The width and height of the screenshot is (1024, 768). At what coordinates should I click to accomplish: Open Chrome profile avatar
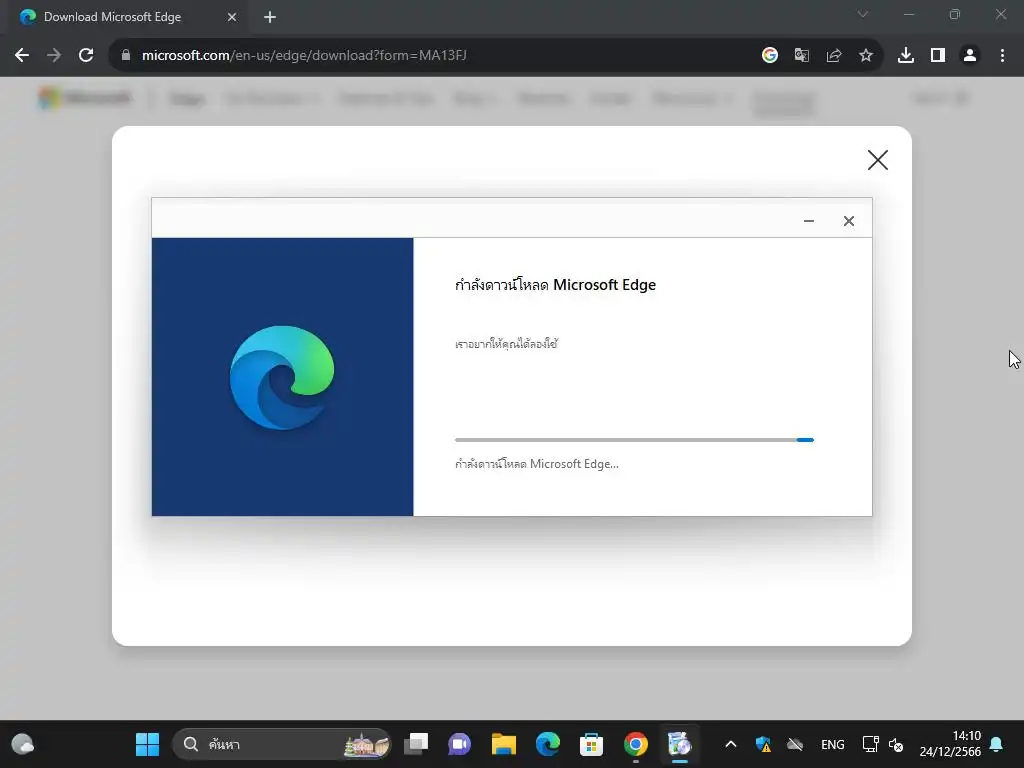pos(970,56)
